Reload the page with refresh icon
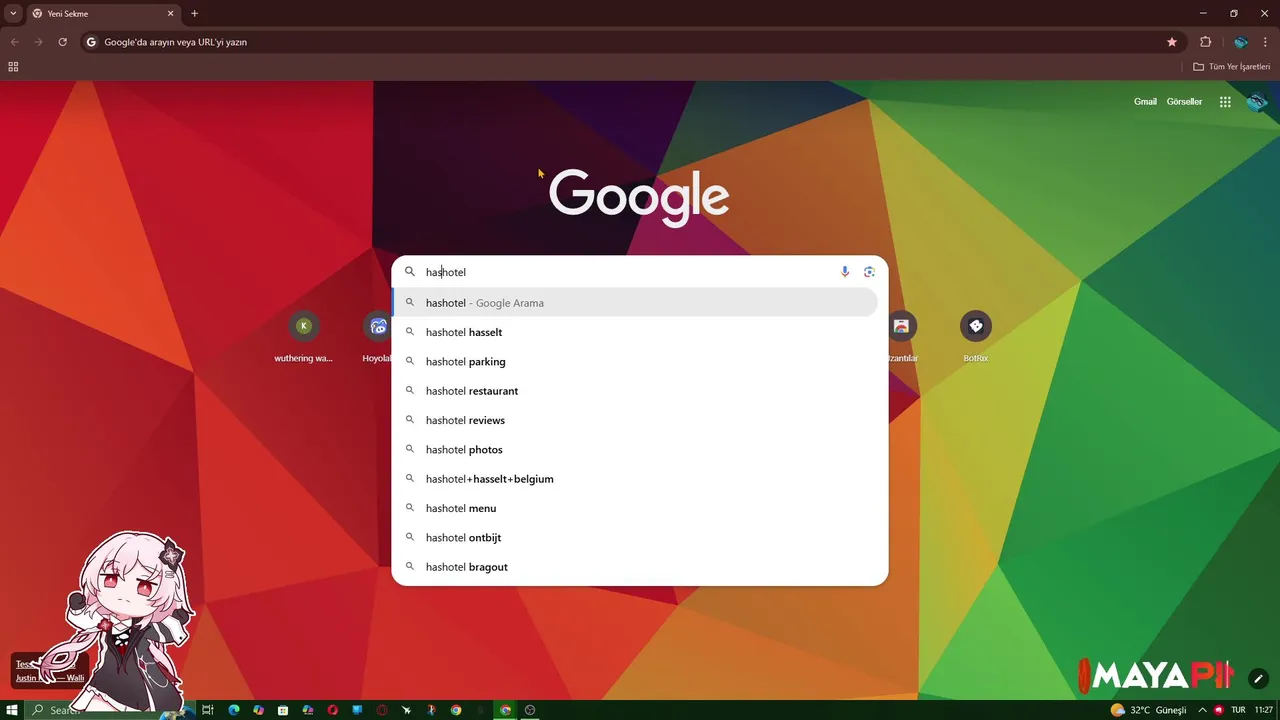The image size is (1280, 720). [x=62, y=42]
